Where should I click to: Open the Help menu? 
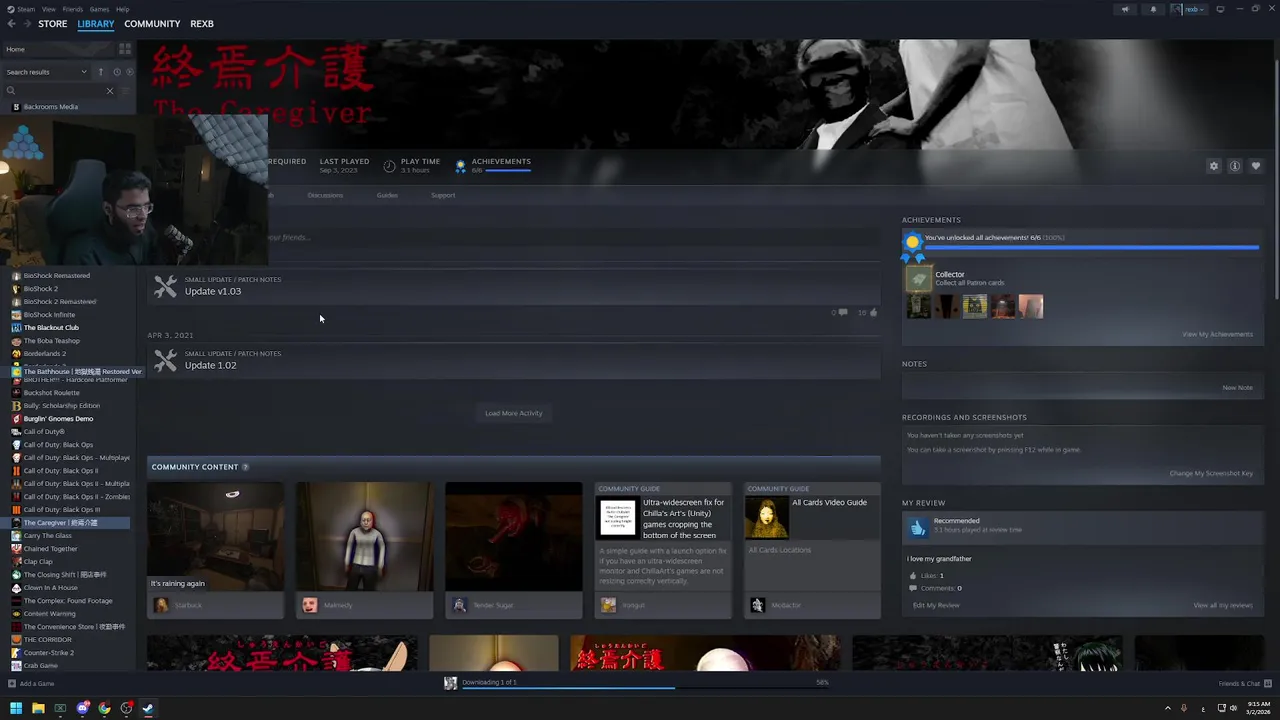coord(122,9)
